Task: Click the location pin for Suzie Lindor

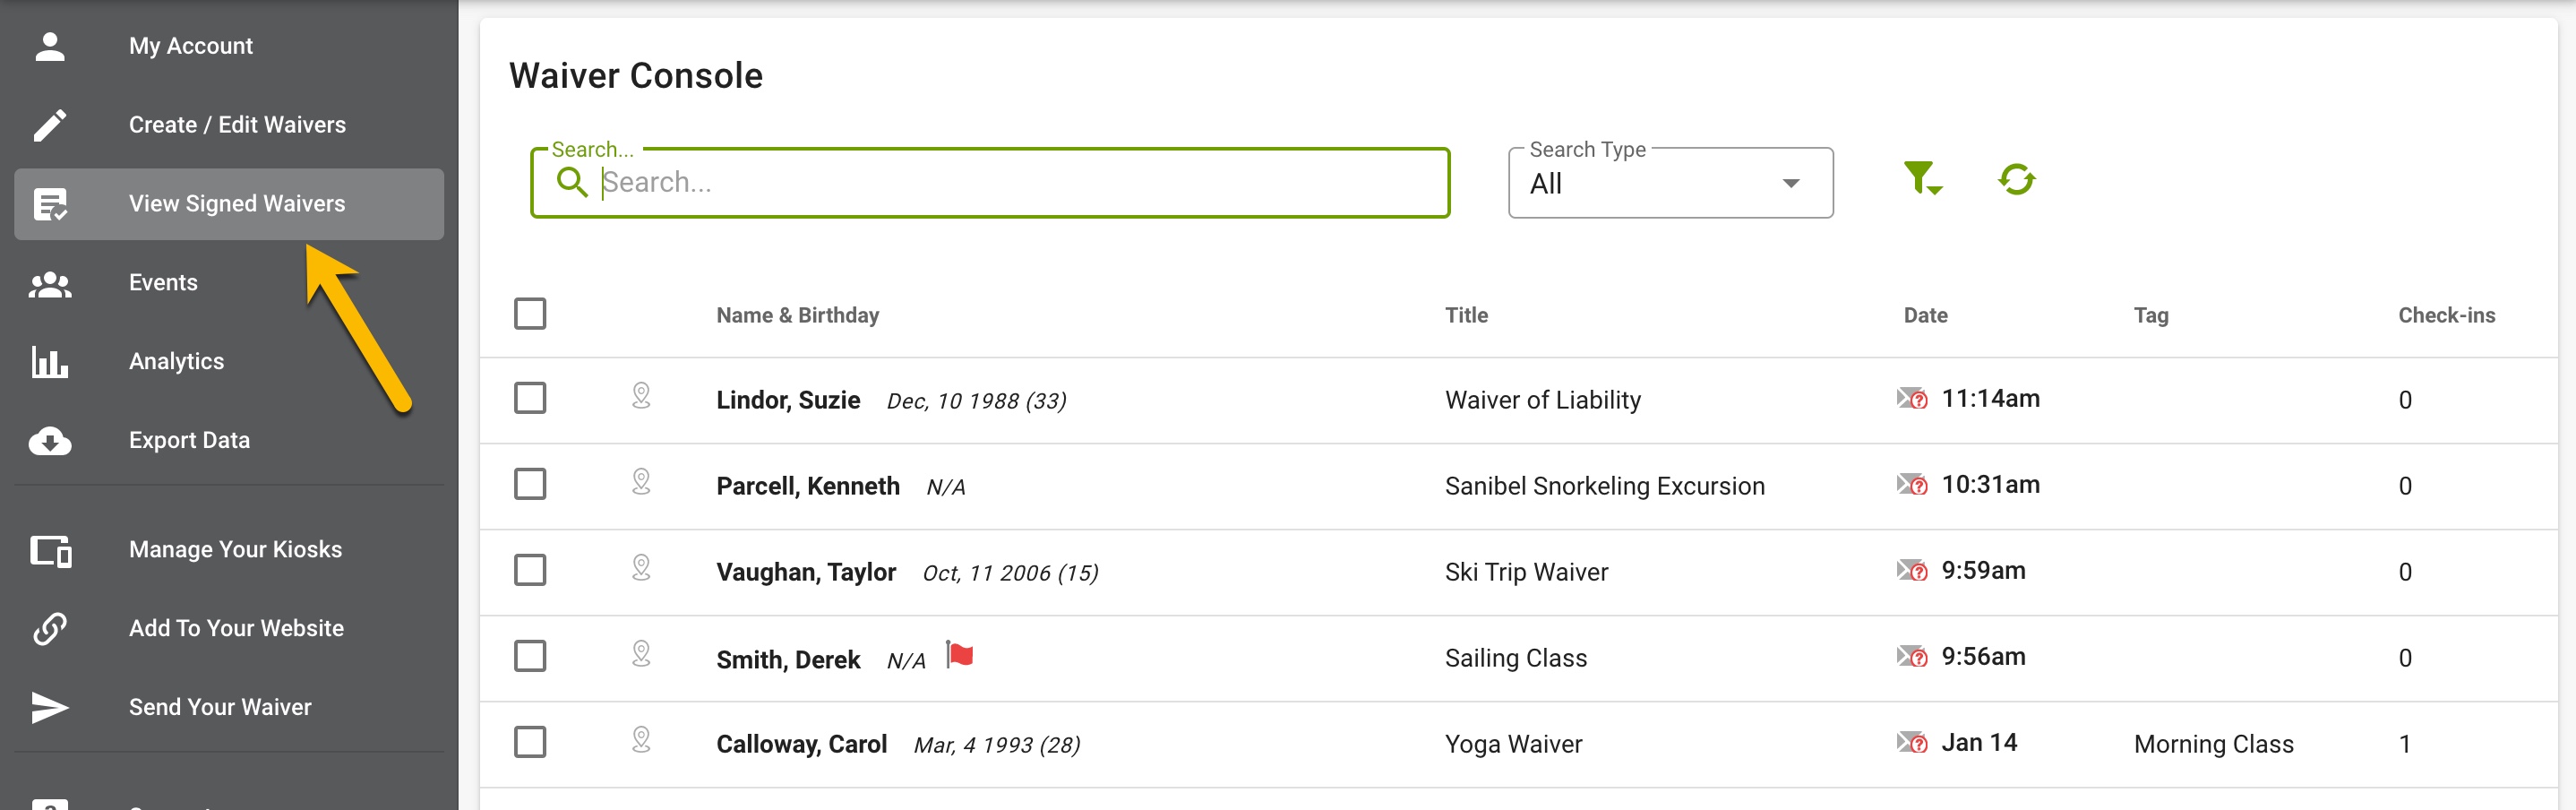Action: click(x=641, y=397)
